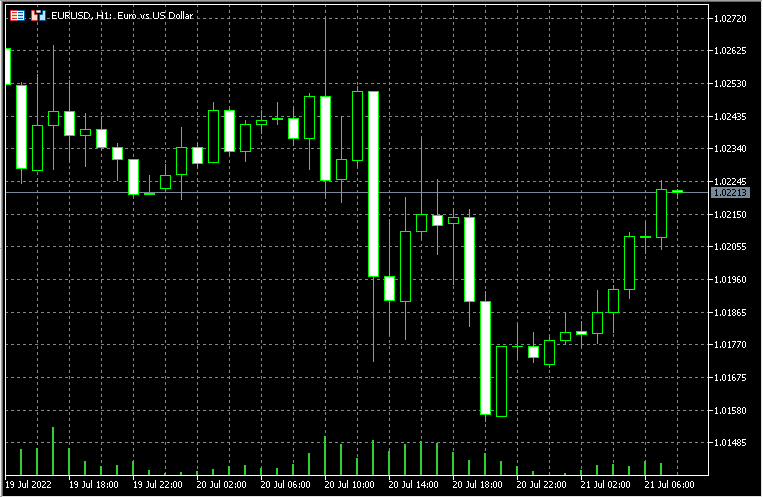The height and width of the screenshot is (497, 763).
Task: Click the 20 Jul 06:00 time label
Action: 285,485
